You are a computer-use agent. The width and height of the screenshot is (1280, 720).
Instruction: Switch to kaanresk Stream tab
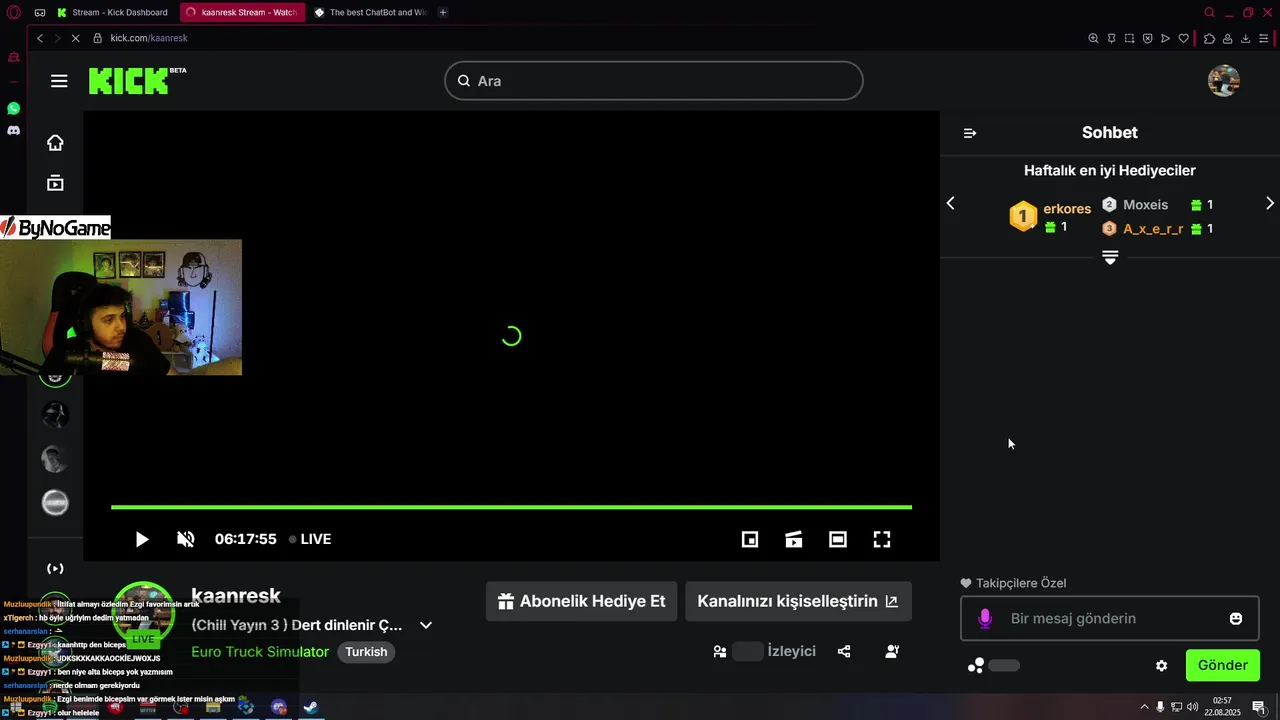pos(242,12)
